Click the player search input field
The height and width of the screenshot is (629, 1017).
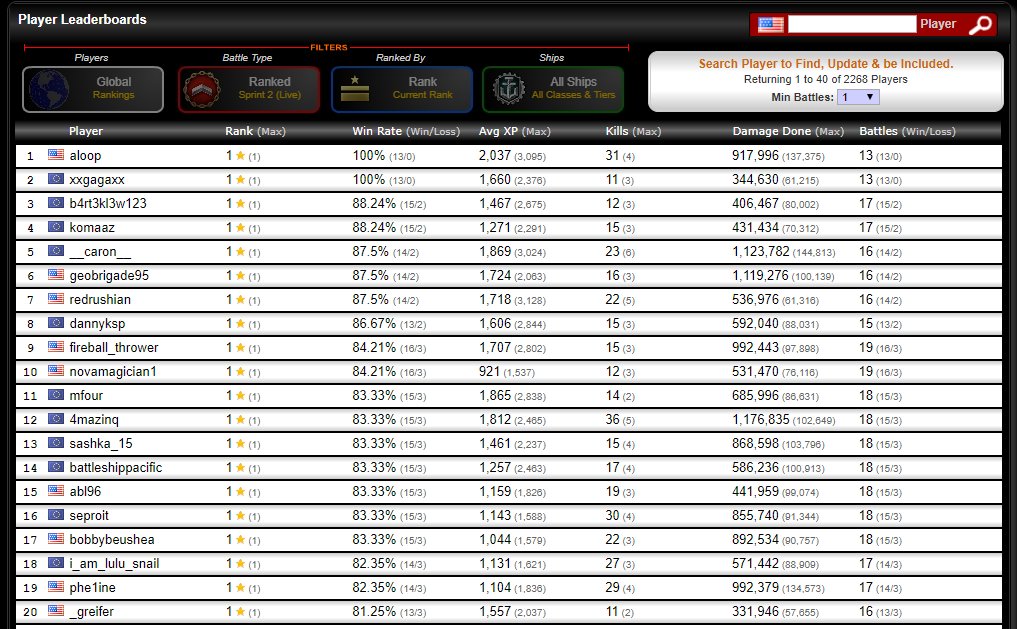tap(852, 25)
